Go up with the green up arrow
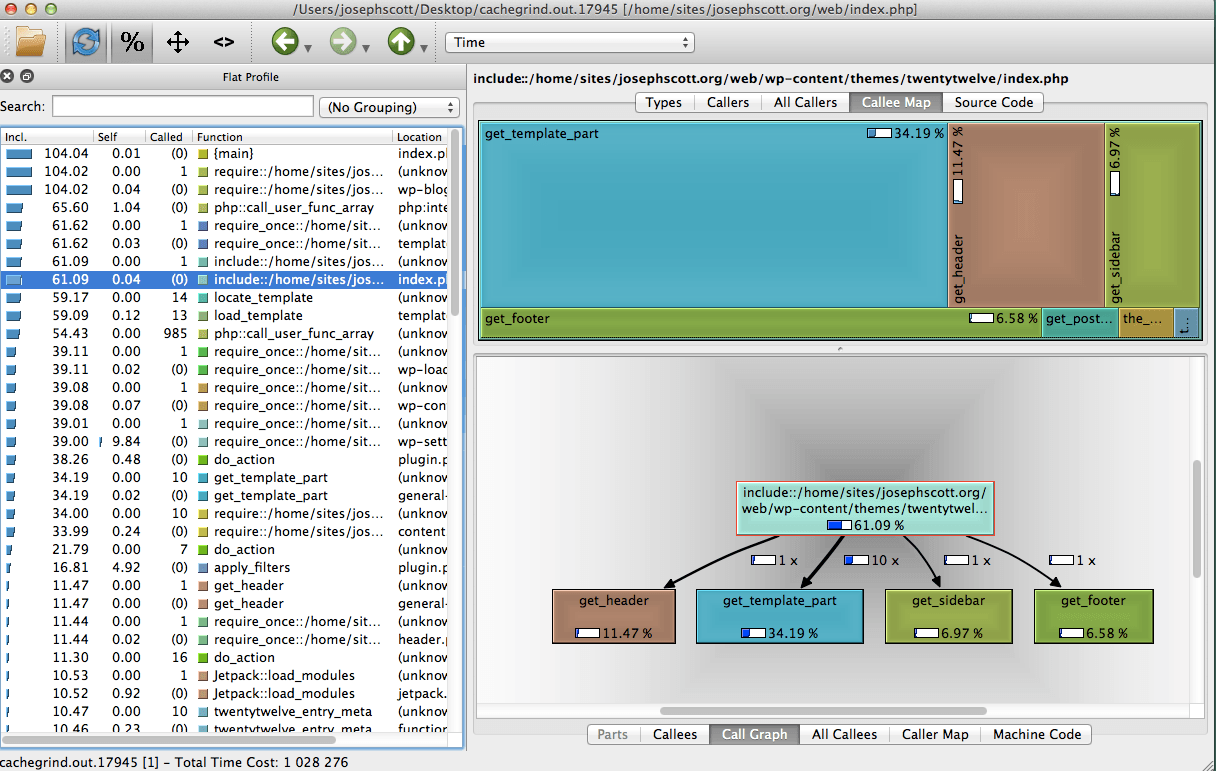This screenshot has width=1216, height=771. (x=401, y=42)
